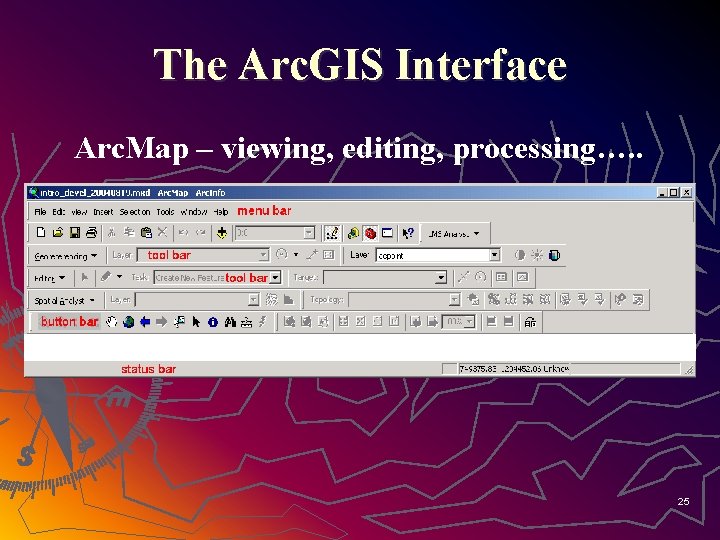Click the Hyperlink lightning bolt tool

pos(263,322)
